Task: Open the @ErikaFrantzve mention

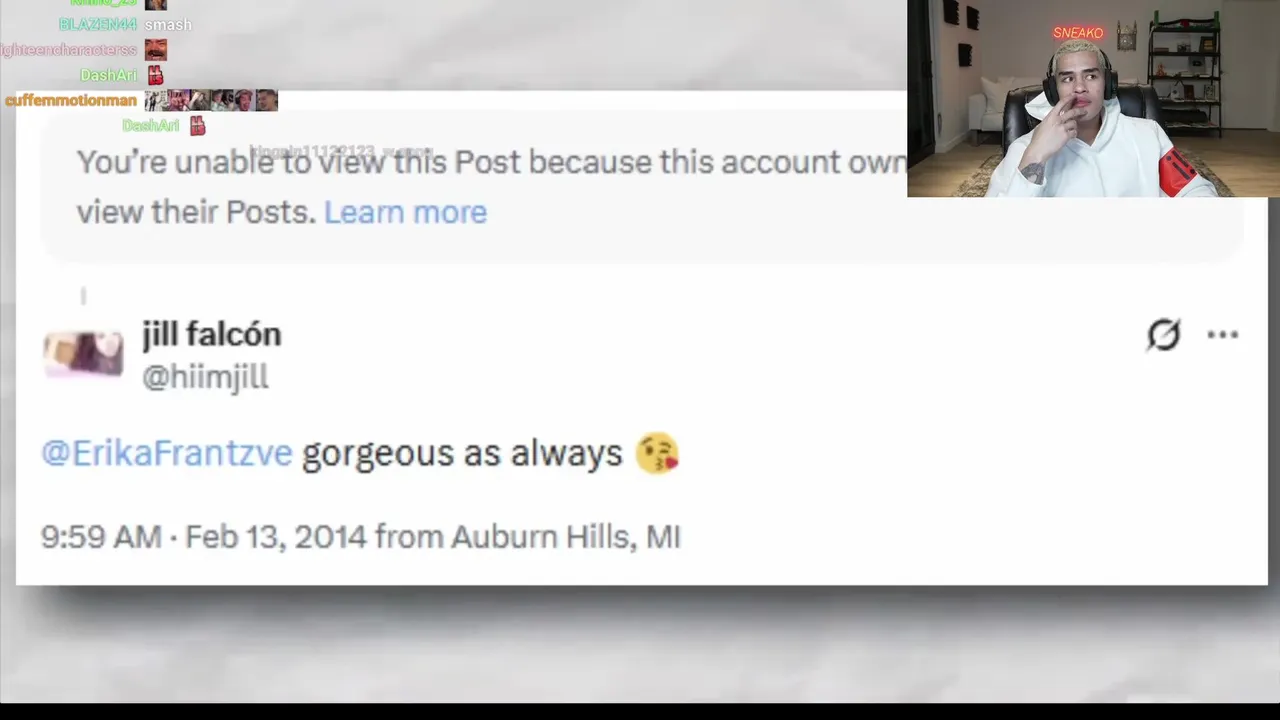Action: (166, 453)
